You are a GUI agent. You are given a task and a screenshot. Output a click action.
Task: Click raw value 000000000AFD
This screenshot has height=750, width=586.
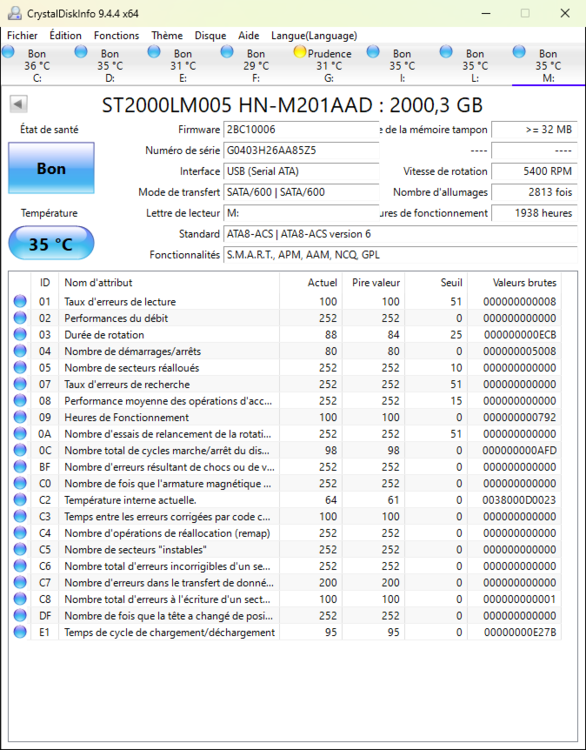tap(519, 451)
